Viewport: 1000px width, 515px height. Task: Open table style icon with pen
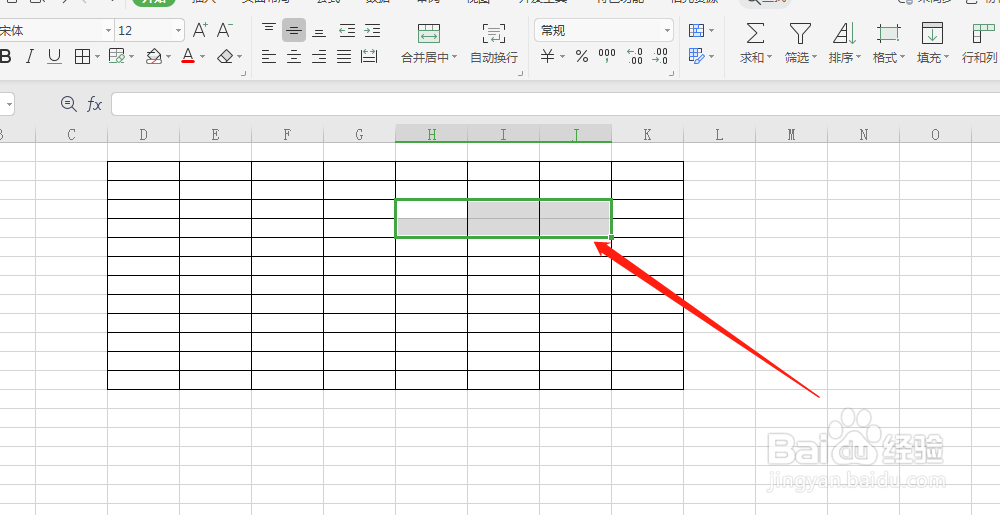click(x=697, y=57)
